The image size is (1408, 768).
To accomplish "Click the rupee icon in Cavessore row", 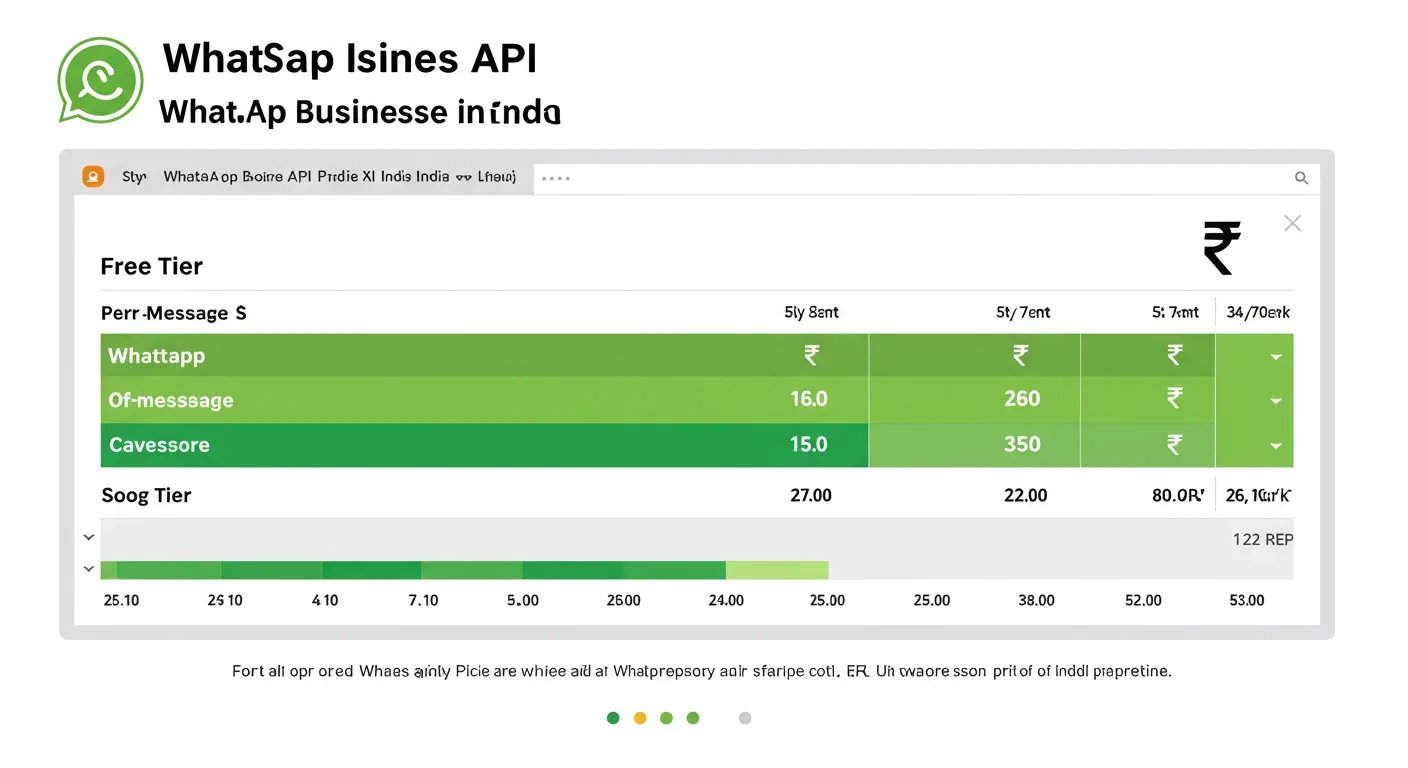I will 1174,444.
